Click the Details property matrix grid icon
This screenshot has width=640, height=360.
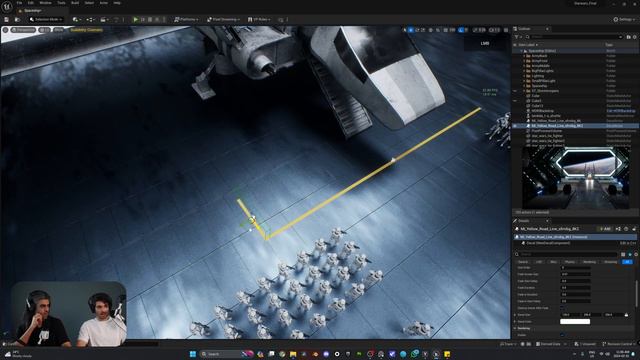623,254
